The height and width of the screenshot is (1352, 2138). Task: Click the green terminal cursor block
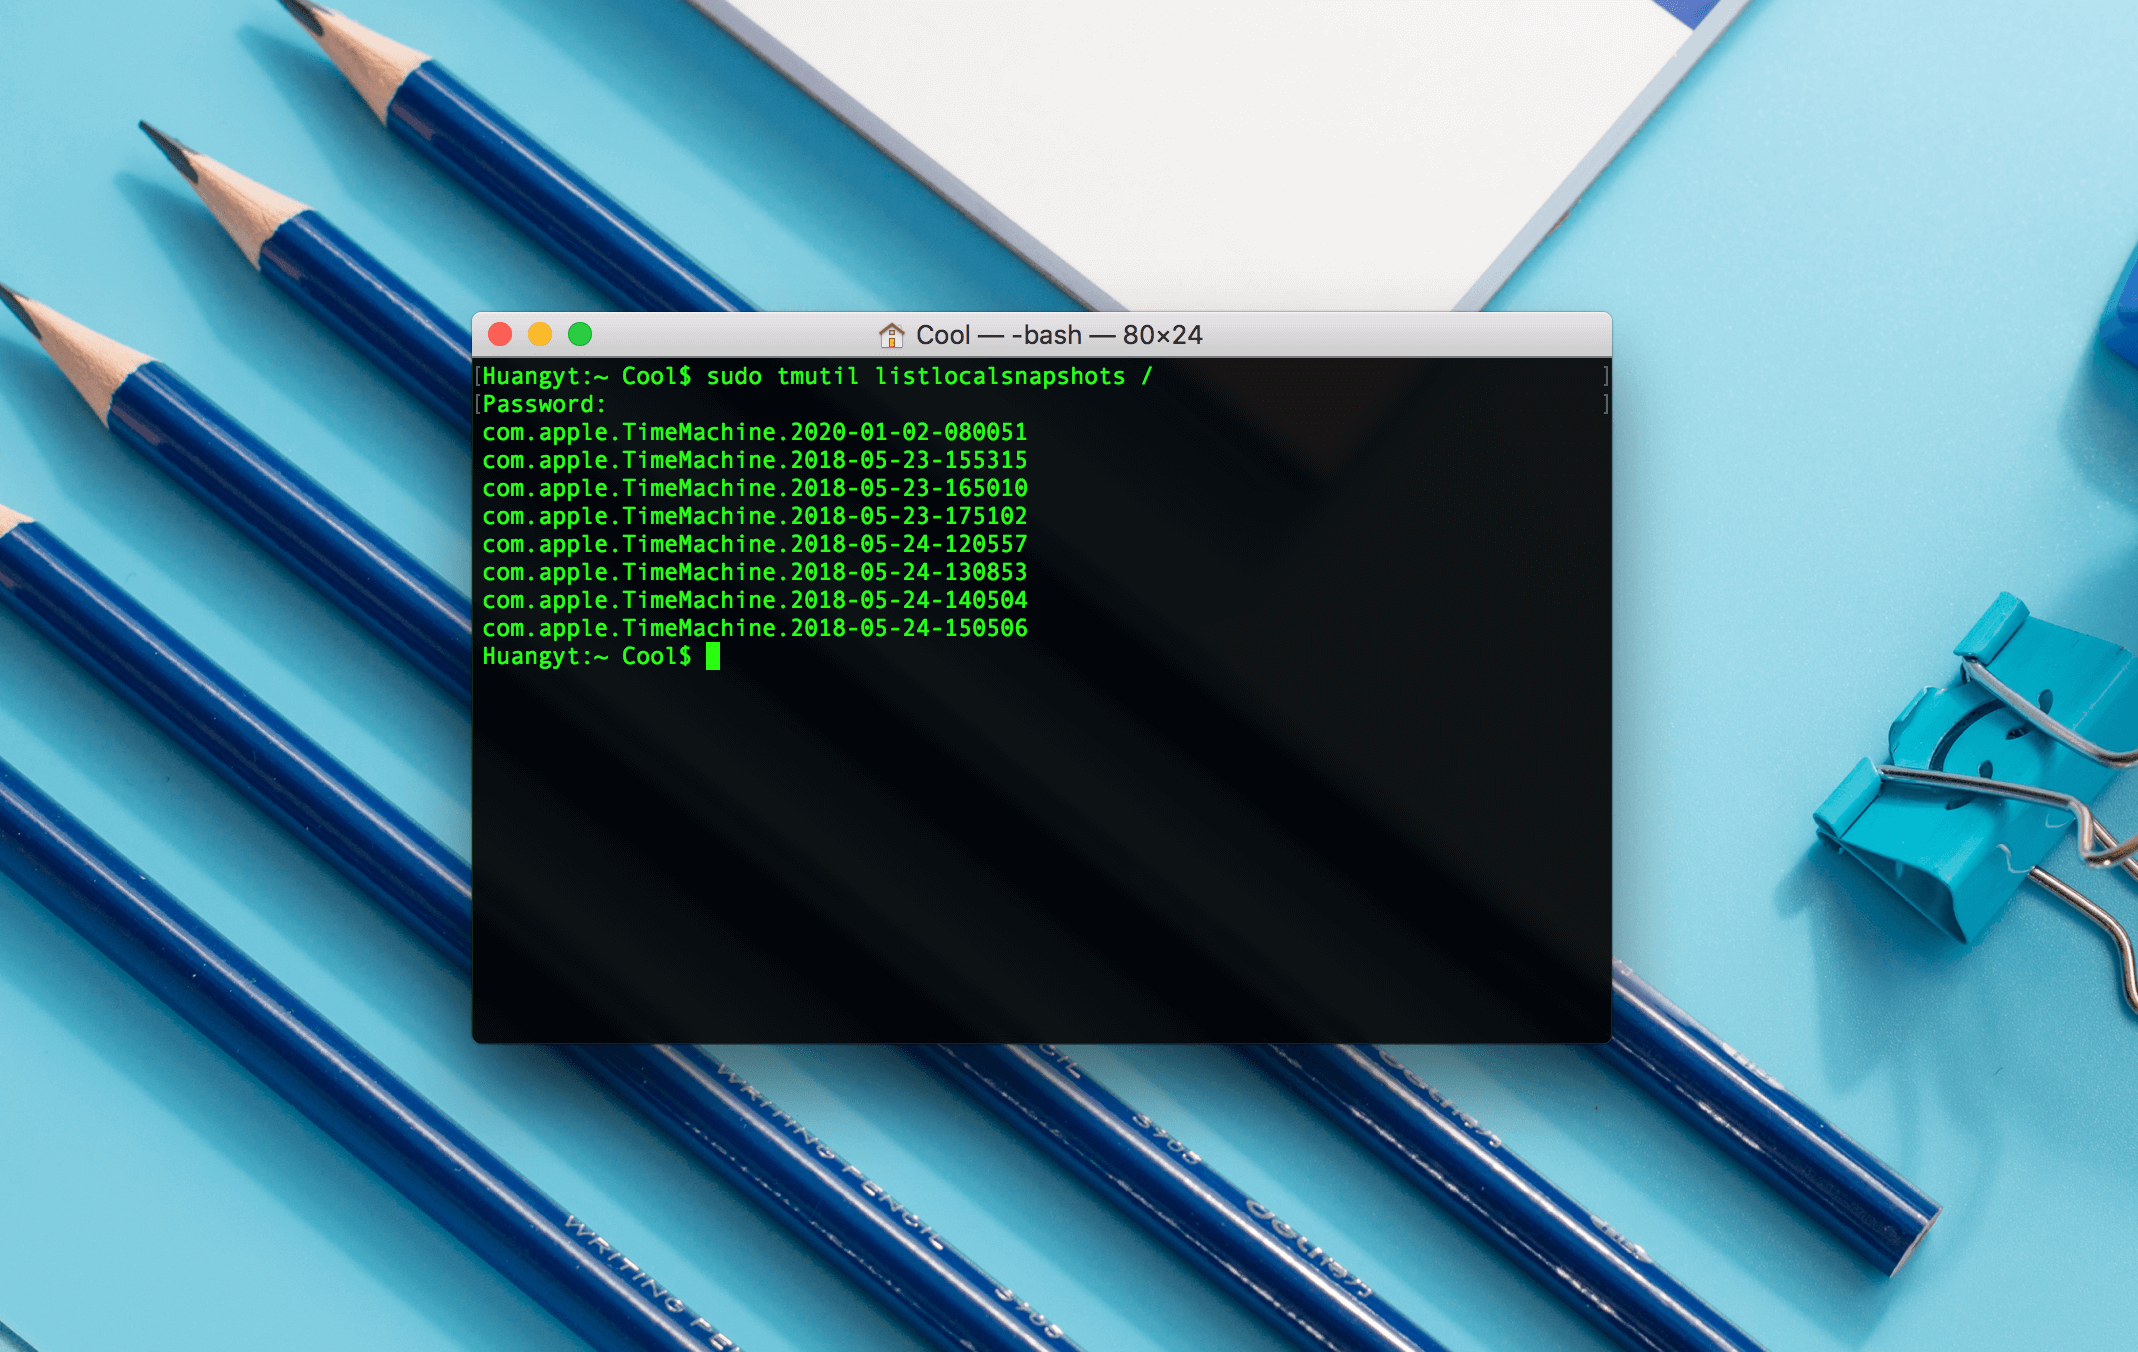pyautogui.click(x=713, y=656)
